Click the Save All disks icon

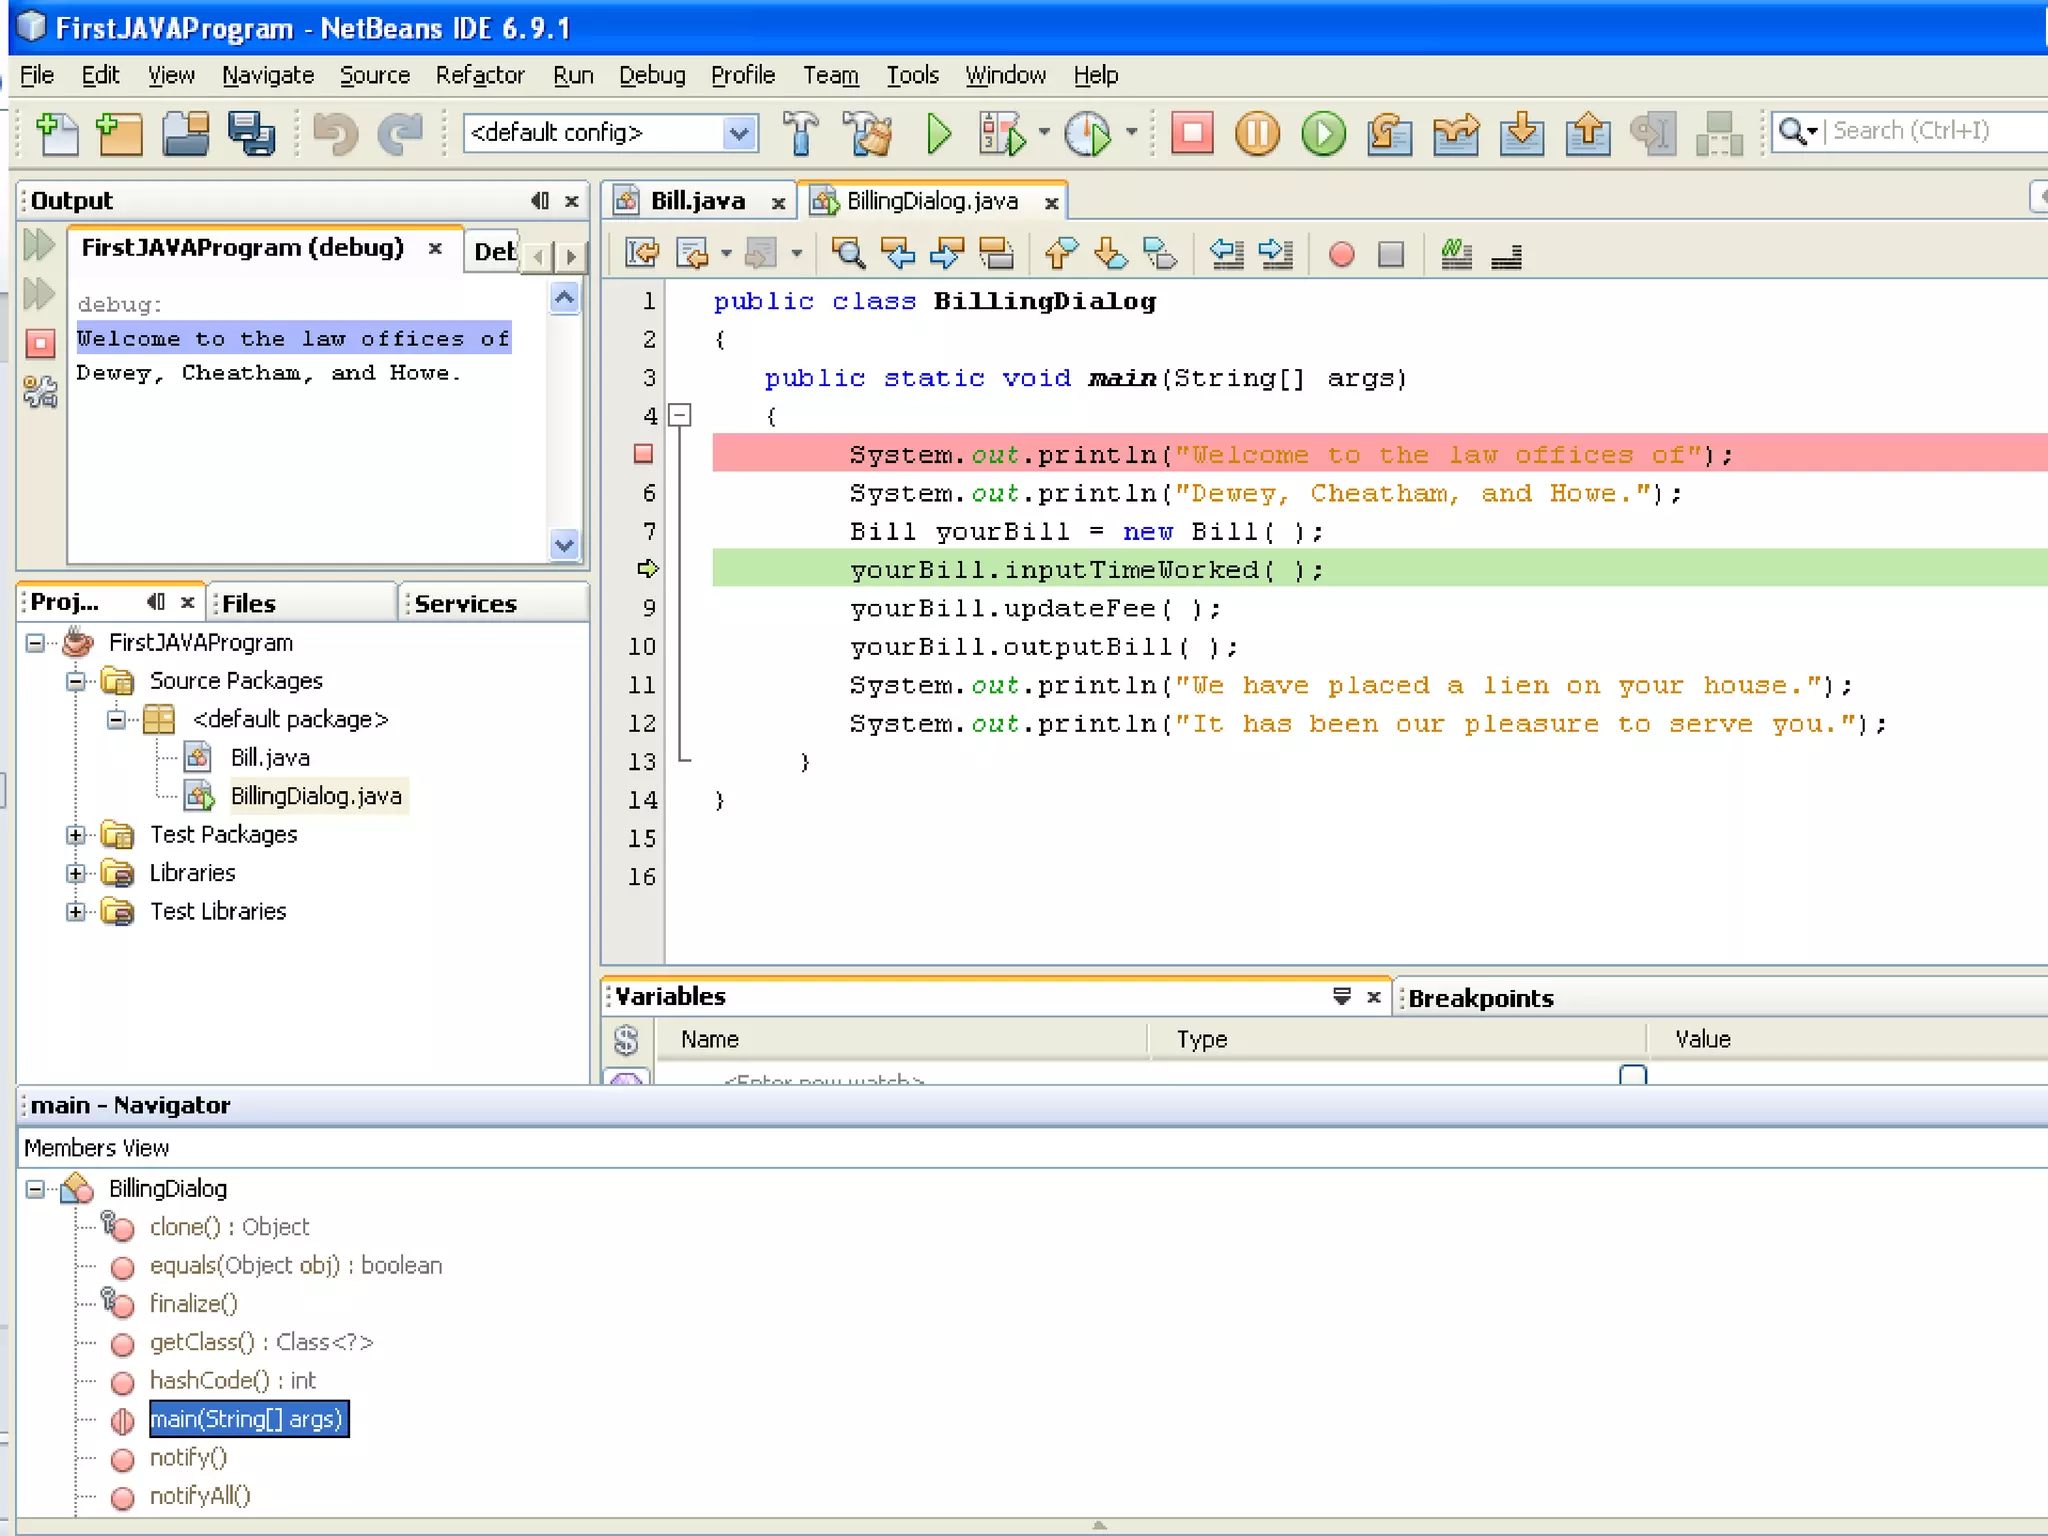[250, 133]
